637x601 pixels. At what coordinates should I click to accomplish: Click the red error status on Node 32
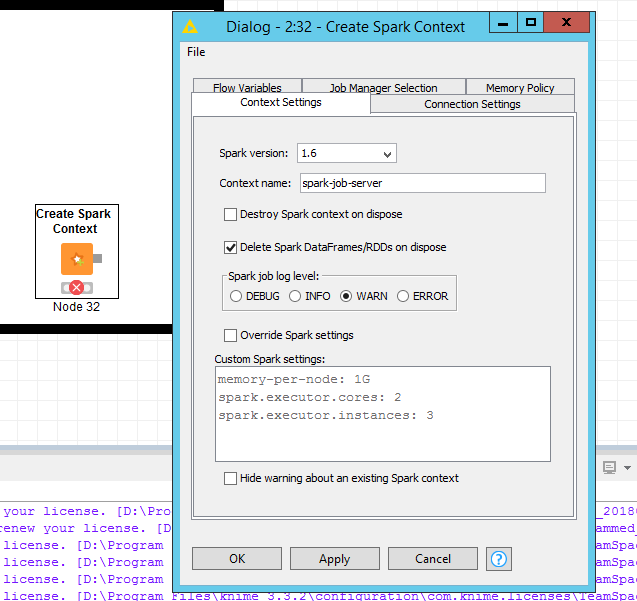coord(76,288)
